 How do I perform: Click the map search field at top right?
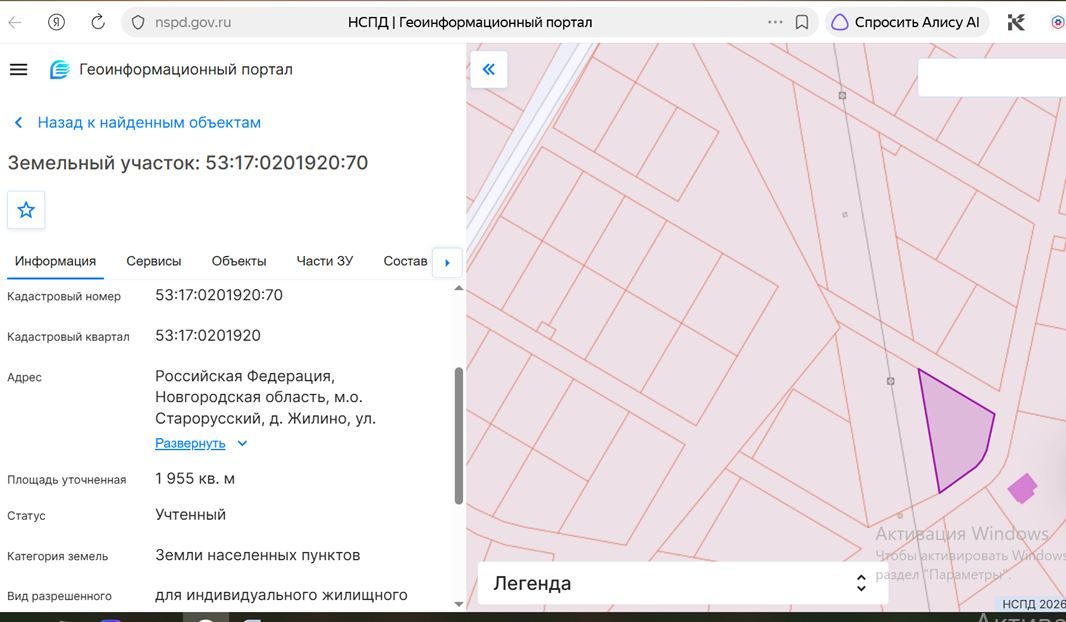(x=992, y=77)
